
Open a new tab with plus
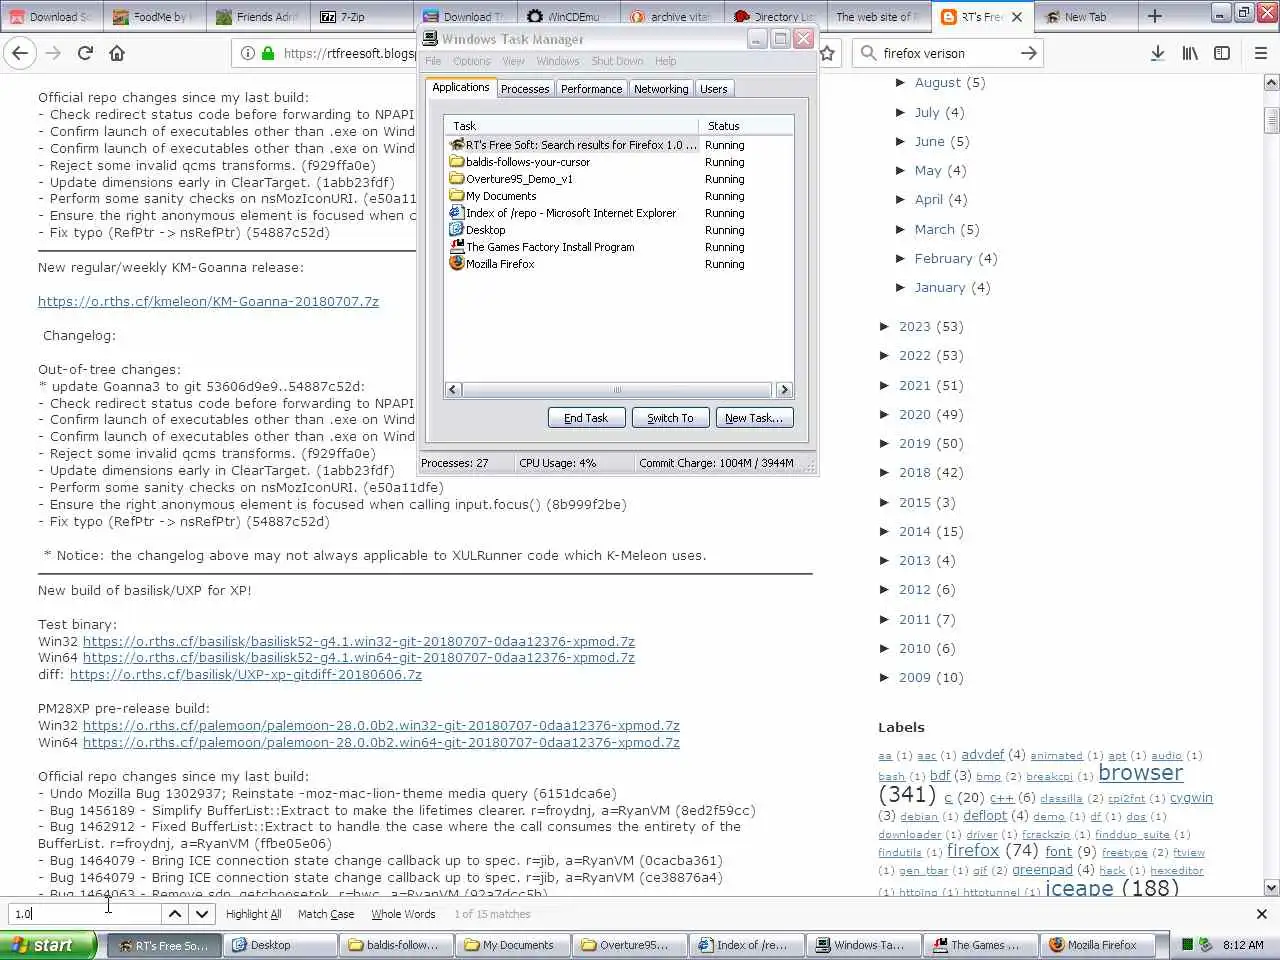pyautogui.click(x=1155, y=16)
